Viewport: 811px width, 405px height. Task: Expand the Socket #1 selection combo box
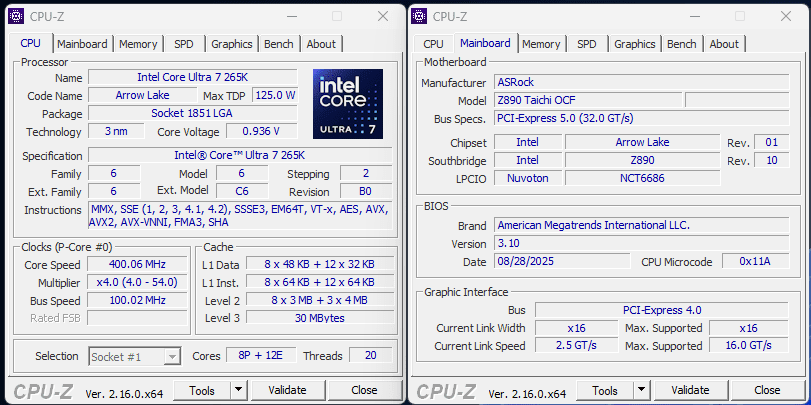click(171, 356)
